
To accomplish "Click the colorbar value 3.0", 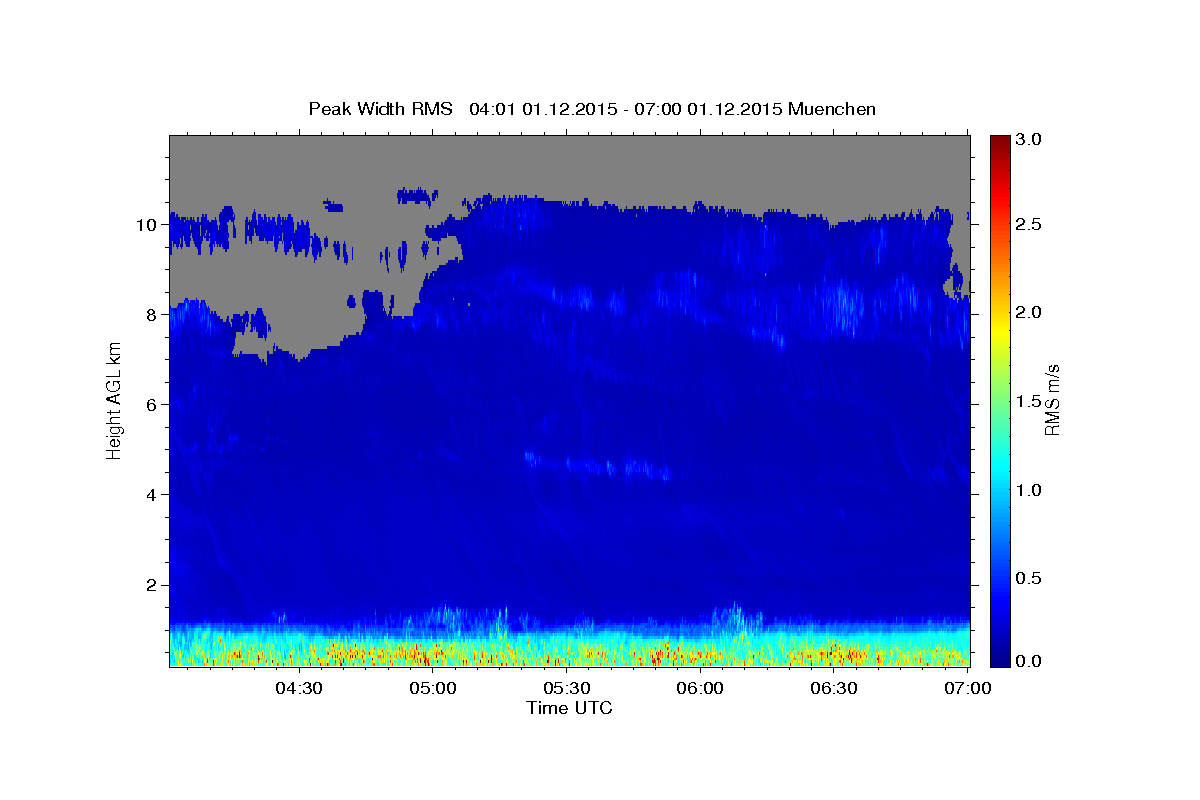I will (1029, 139).
